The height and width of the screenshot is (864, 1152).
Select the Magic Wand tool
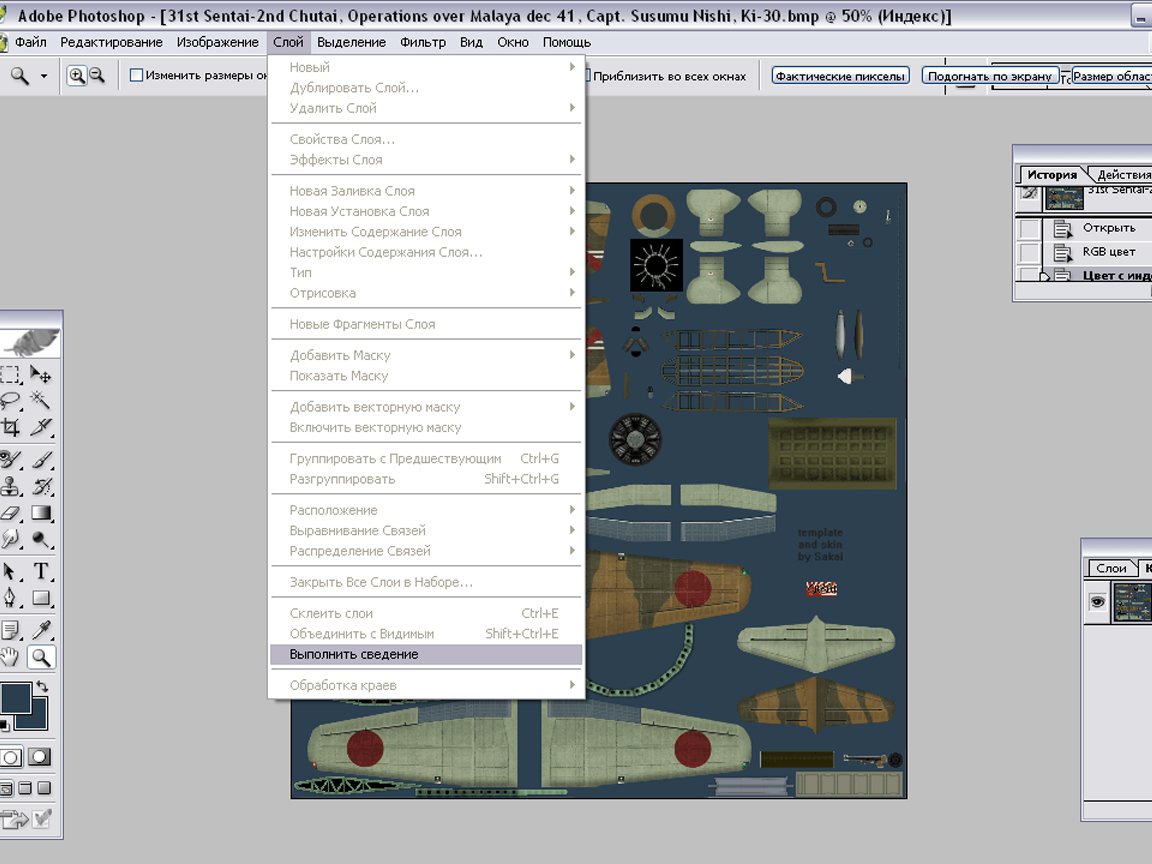[x=41, y=400]
